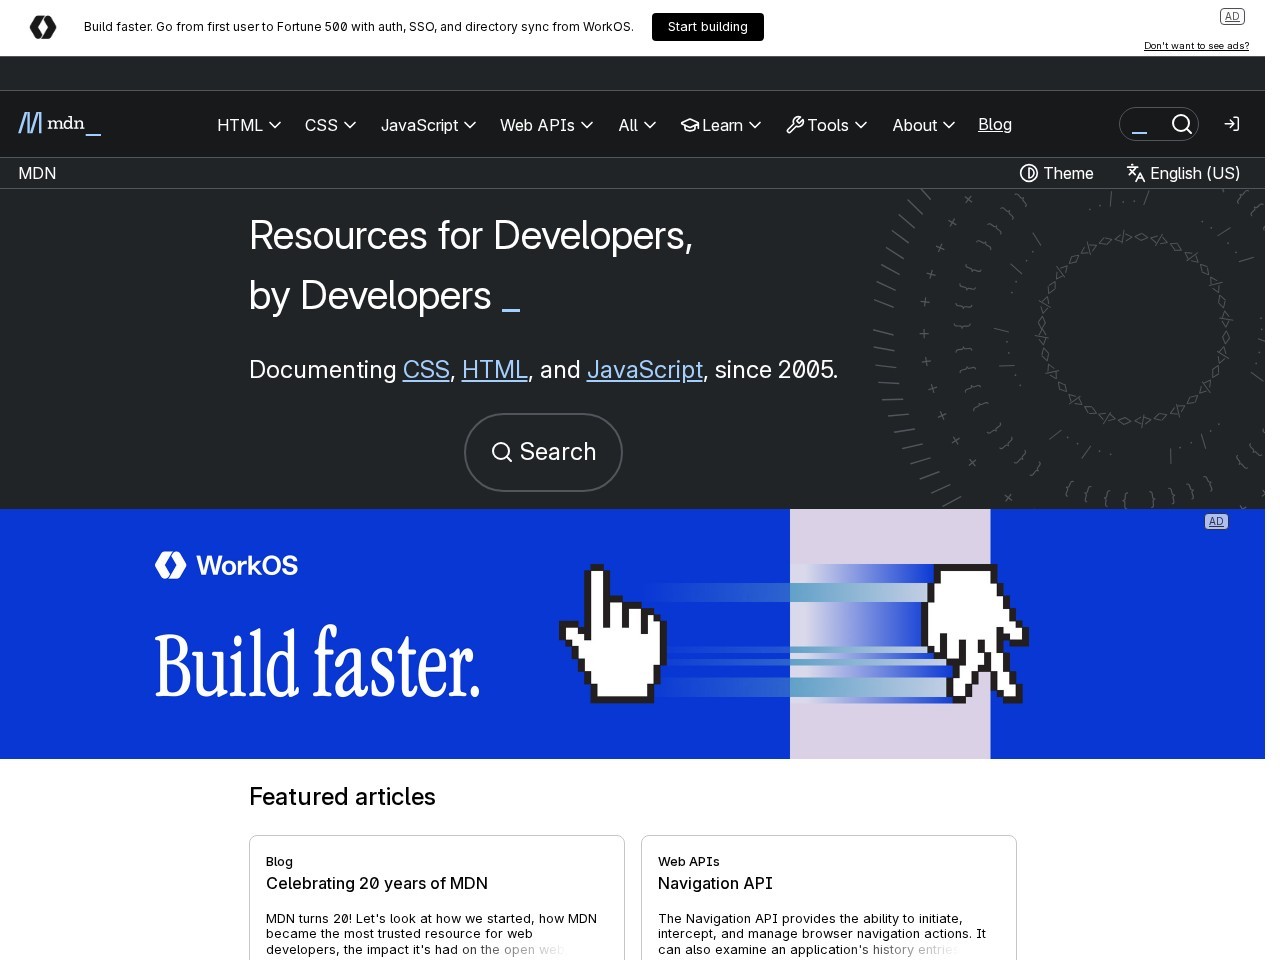Follow the CSS link in tagline

(x=426, y=370)
